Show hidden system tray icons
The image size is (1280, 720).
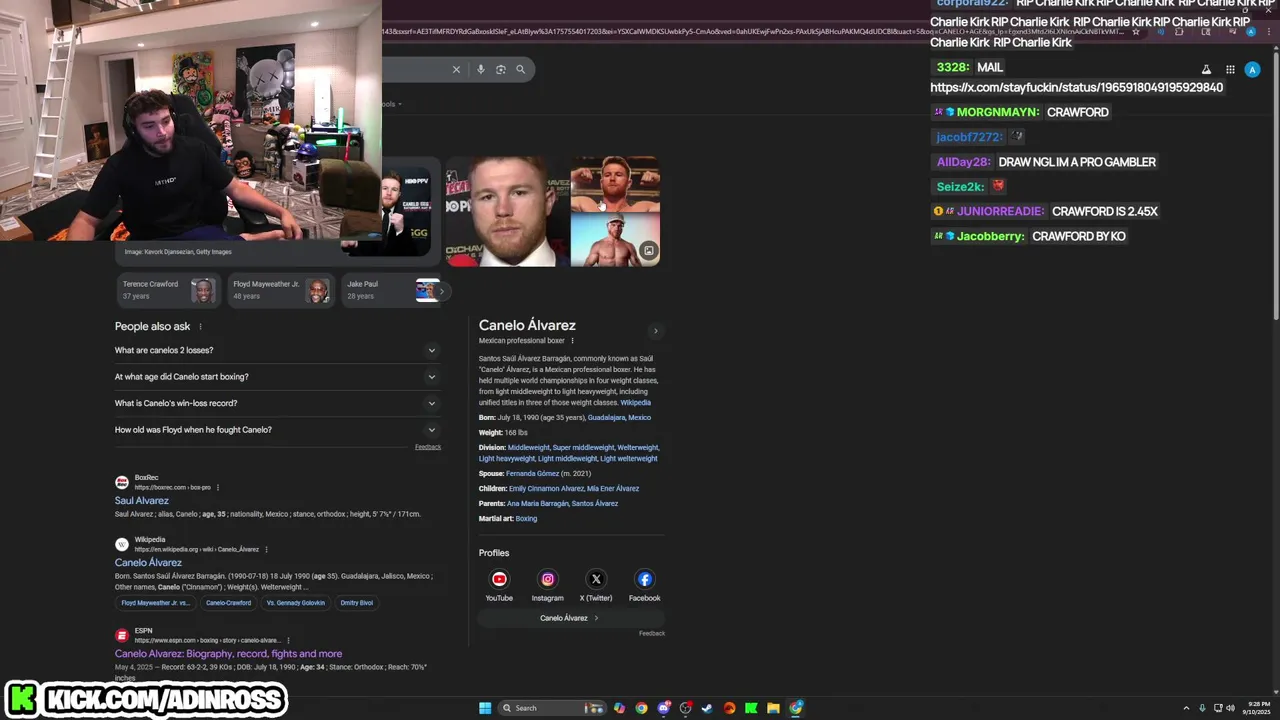point(1186,708)
